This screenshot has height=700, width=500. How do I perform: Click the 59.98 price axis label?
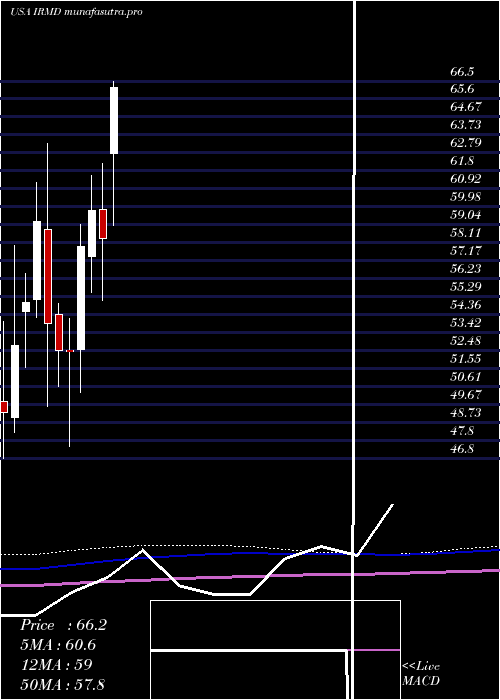click(x=466, y=197)
